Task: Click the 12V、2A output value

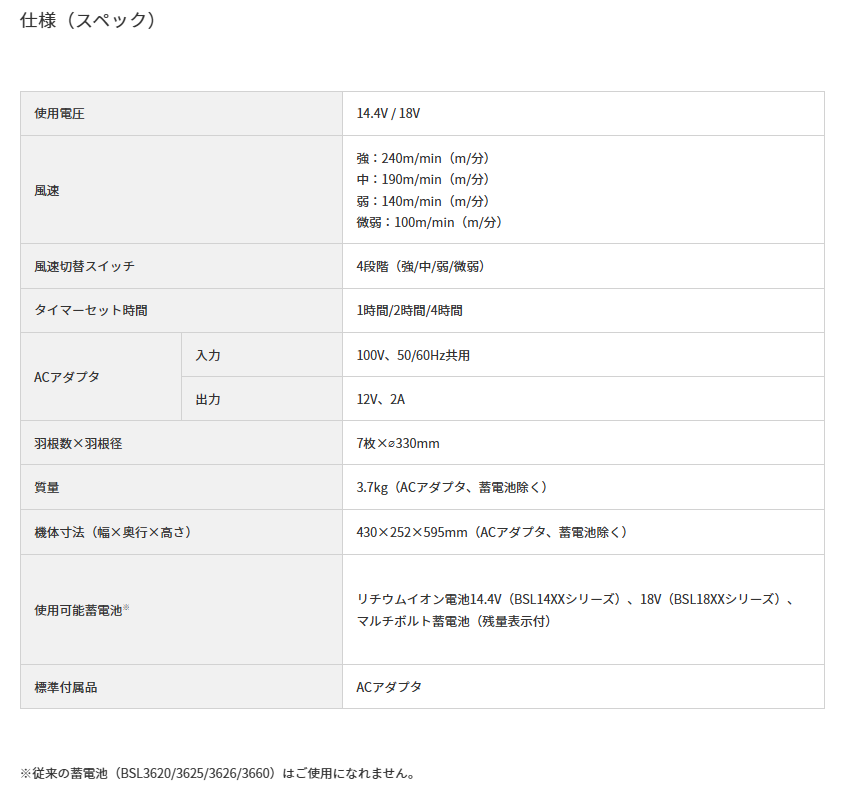Action: [381, 399]
